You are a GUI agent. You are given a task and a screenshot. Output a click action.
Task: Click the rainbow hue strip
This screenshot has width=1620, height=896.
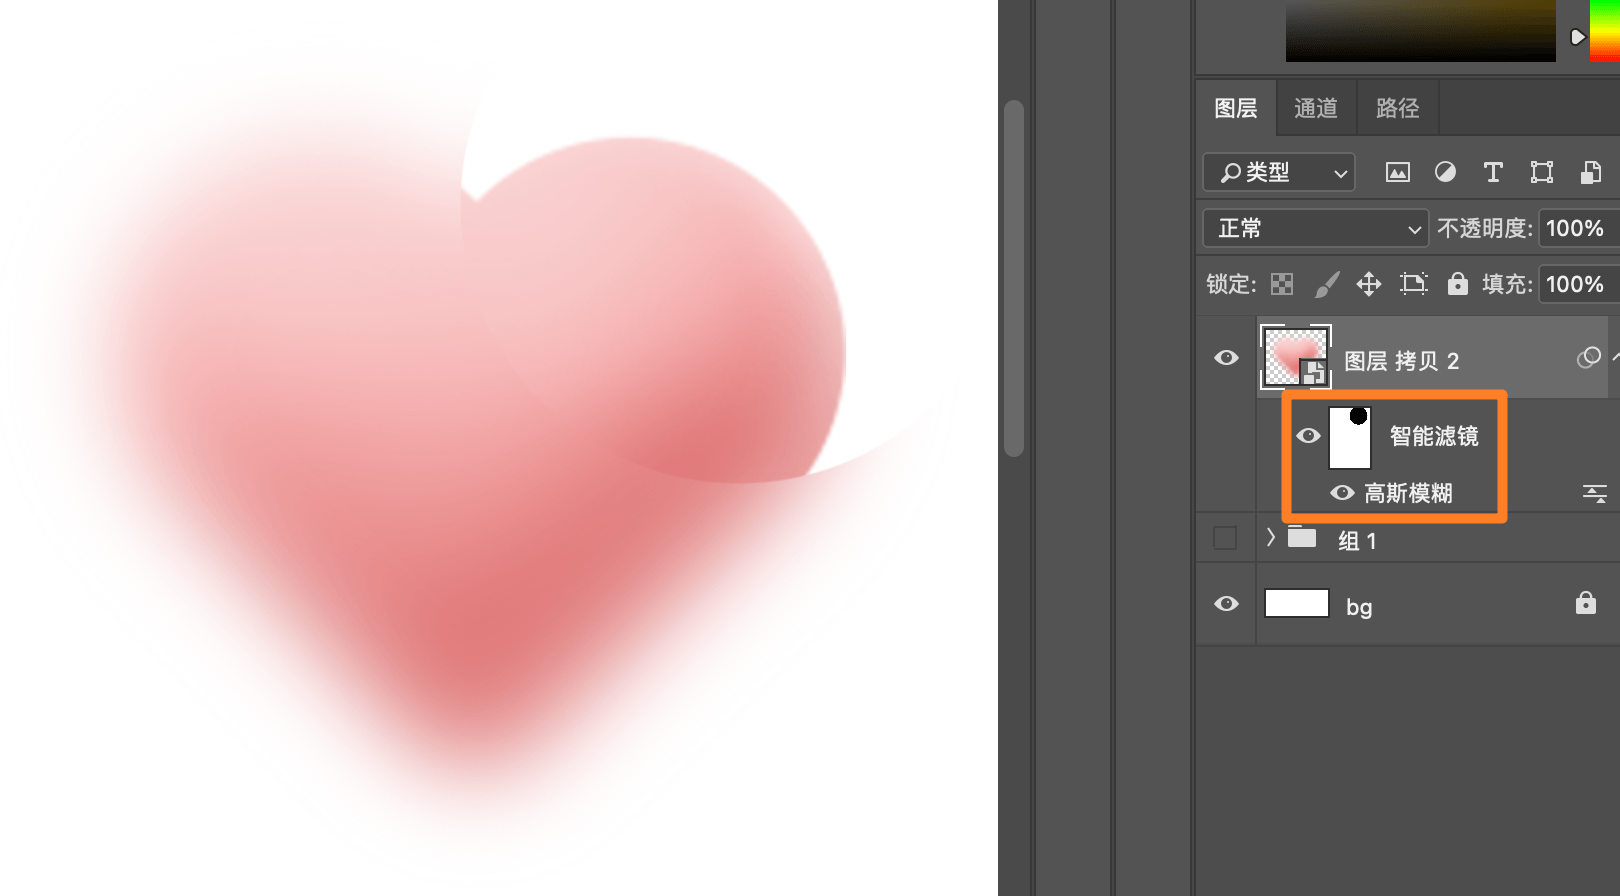point(1604,30)
